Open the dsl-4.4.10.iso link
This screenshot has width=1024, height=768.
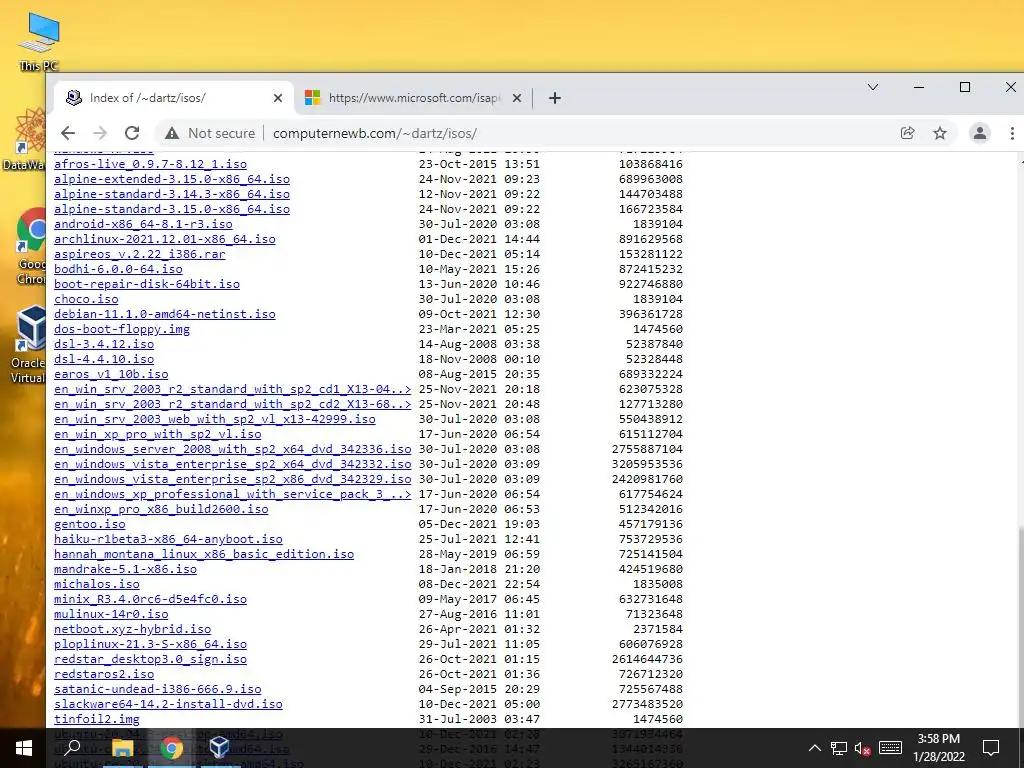[x=104, y=359]
